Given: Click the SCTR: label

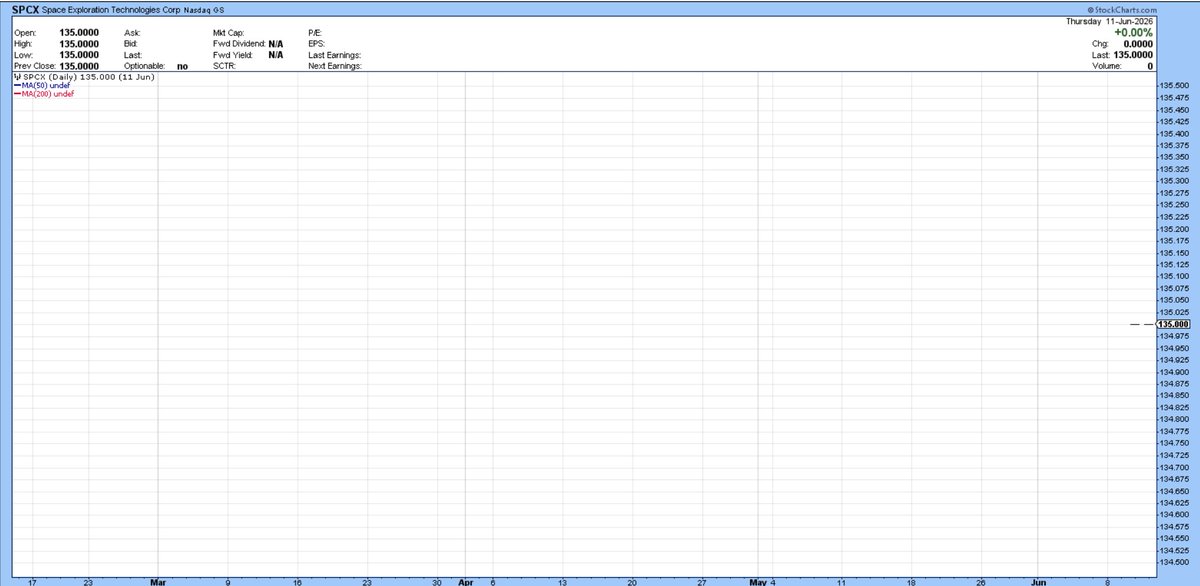Looking at the screenshot, I should click(x=224, y=66).
